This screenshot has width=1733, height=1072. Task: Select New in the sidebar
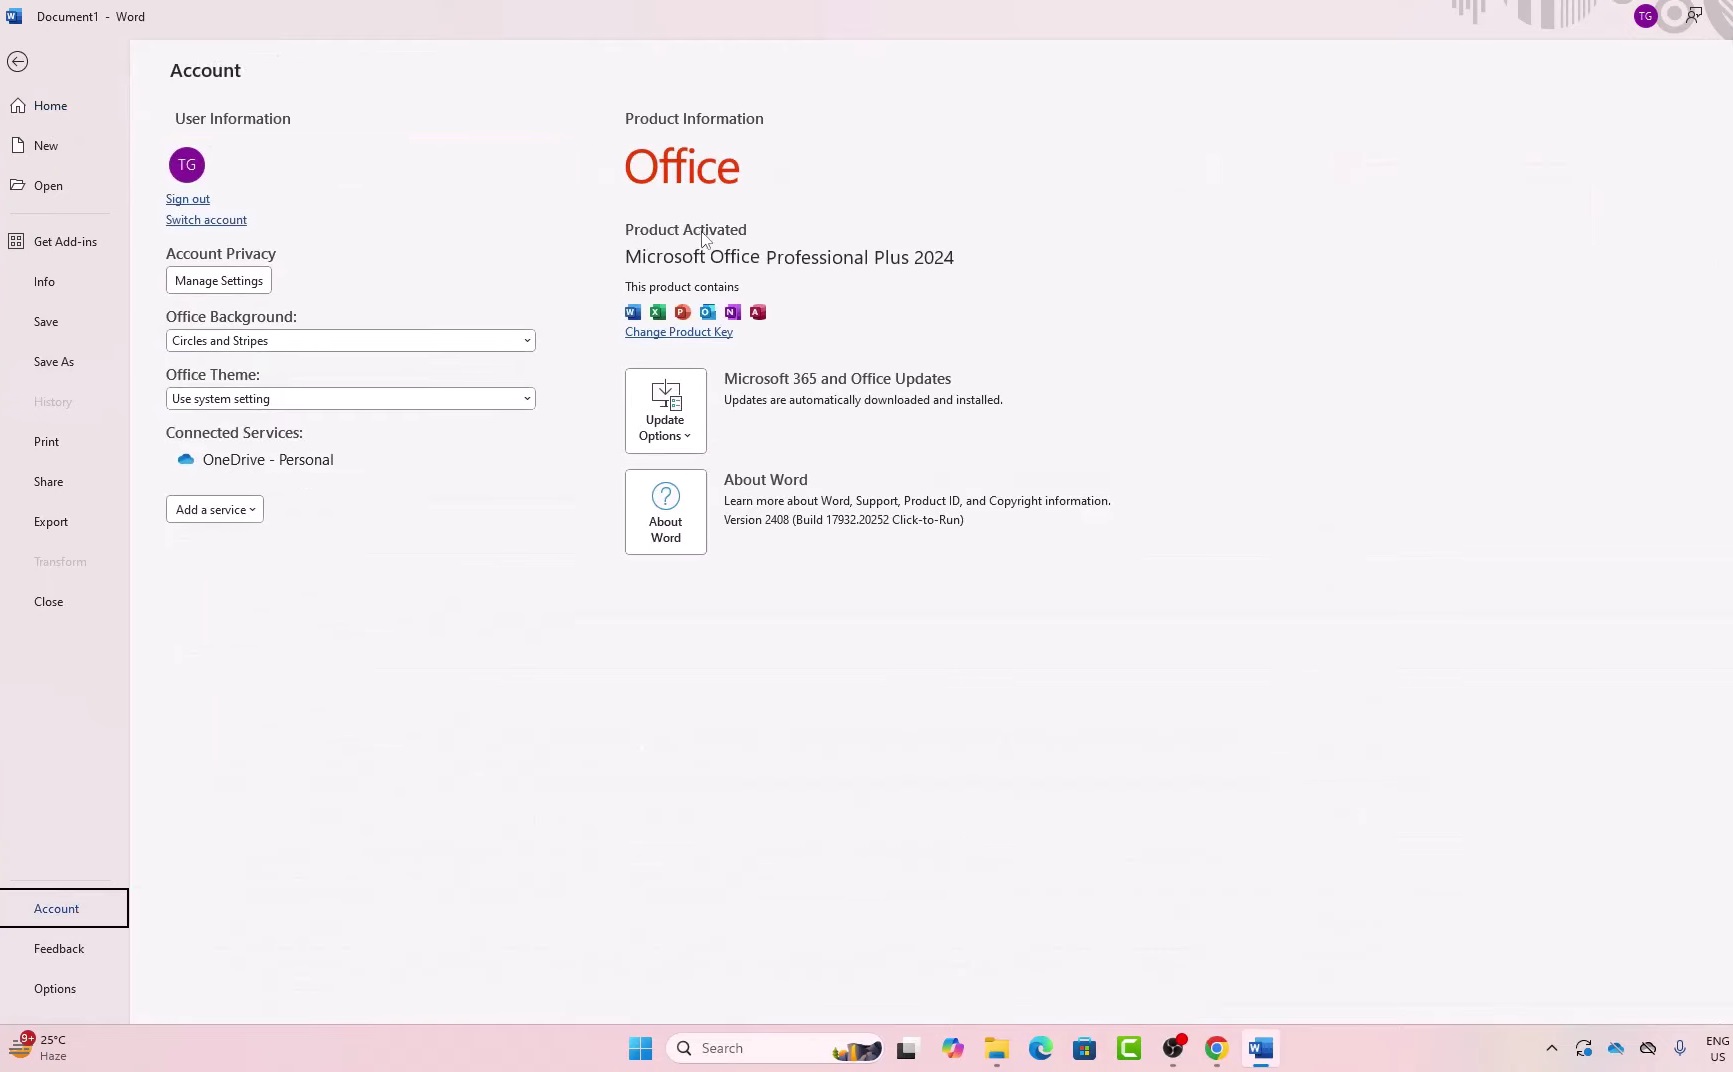pos(46,146)
